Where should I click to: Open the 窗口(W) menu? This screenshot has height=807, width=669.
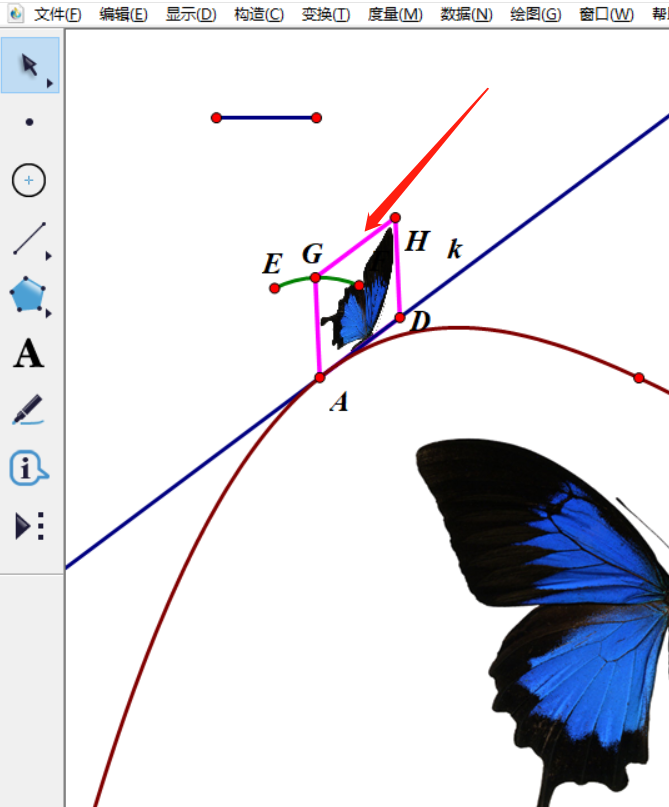(x=606, y=14)
